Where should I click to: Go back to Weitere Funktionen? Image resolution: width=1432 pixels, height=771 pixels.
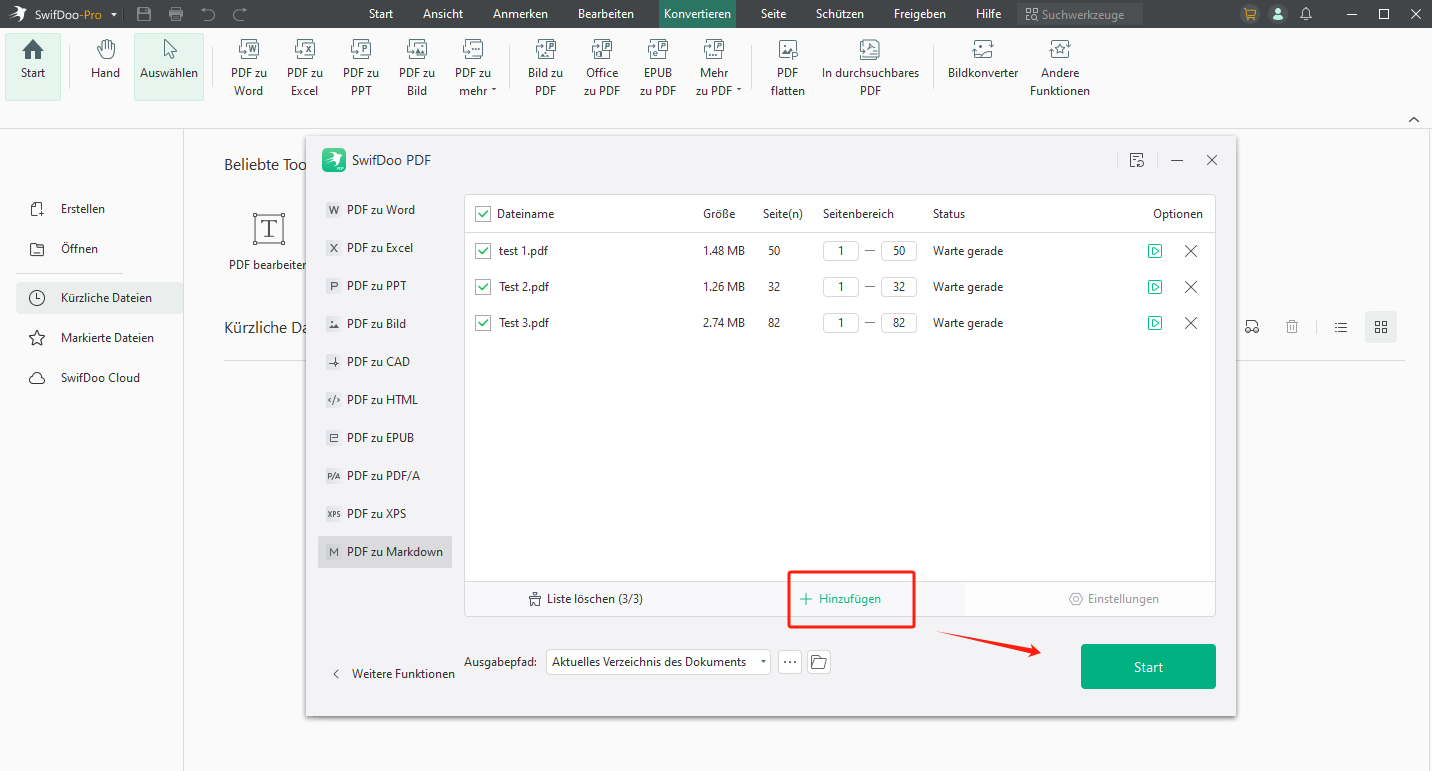(x=393, y=674)
